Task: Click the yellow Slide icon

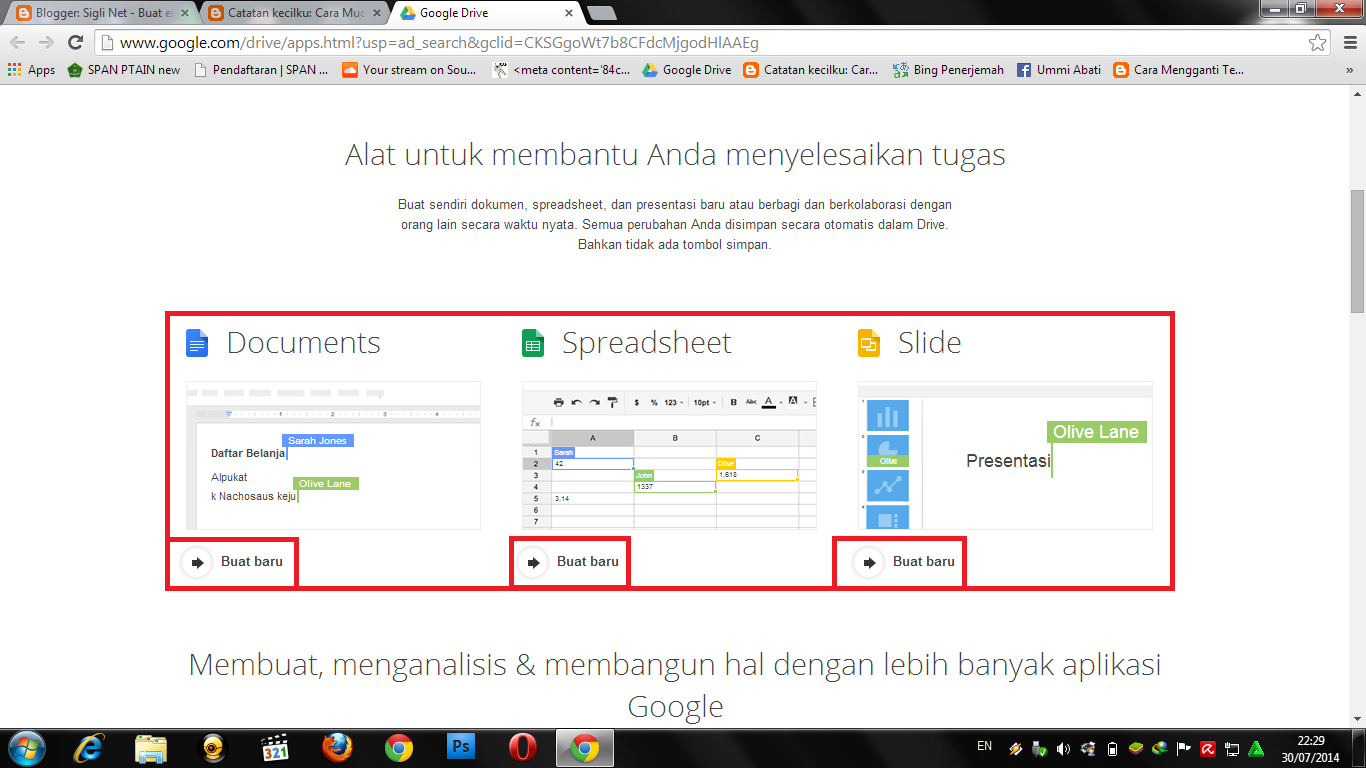Action: [869, 344]
